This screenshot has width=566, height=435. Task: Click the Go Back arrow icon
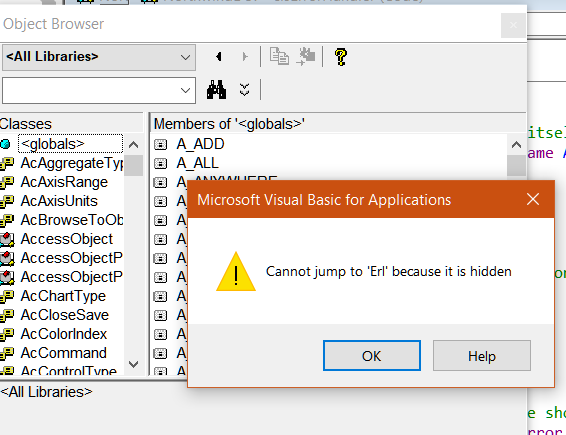[x=219, y=57]
